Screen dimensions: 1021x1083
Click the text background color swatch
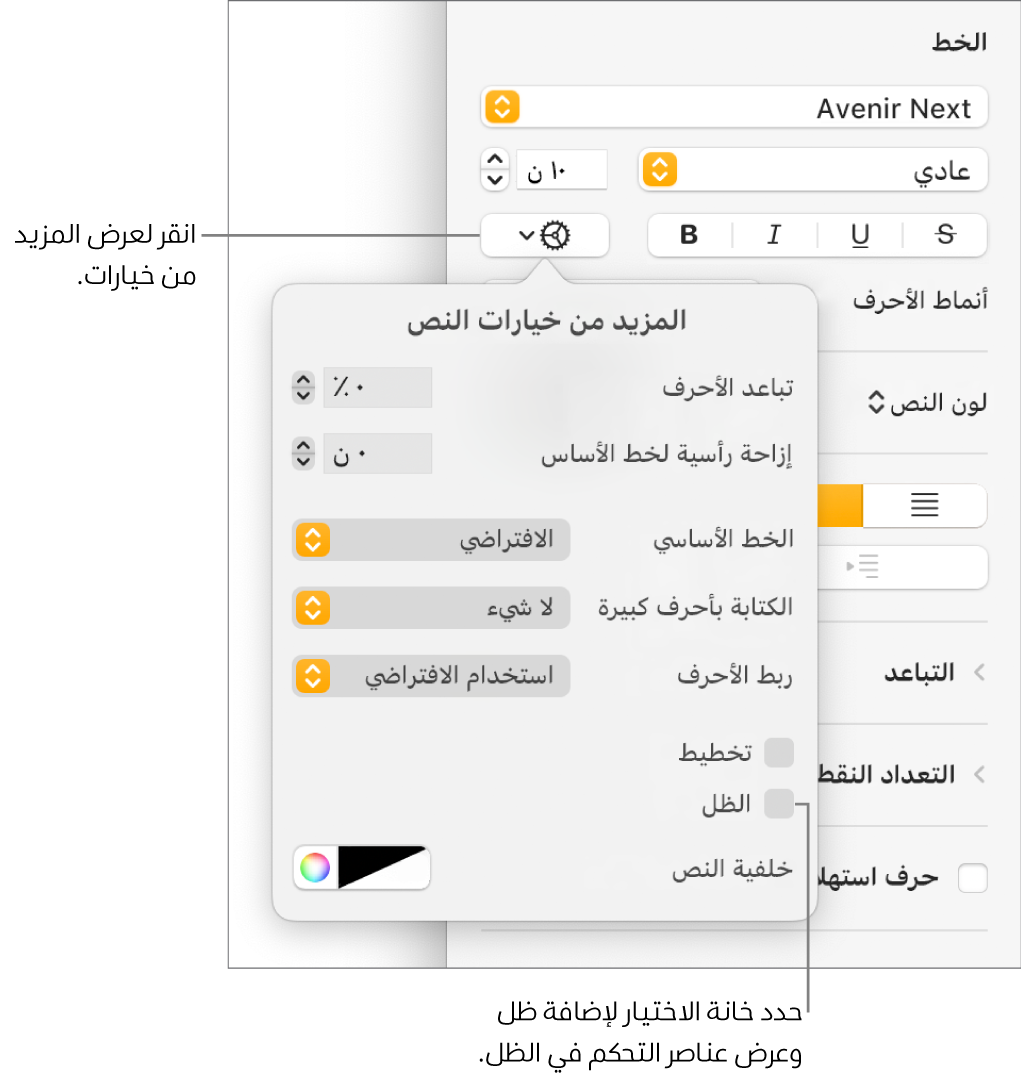383,868
